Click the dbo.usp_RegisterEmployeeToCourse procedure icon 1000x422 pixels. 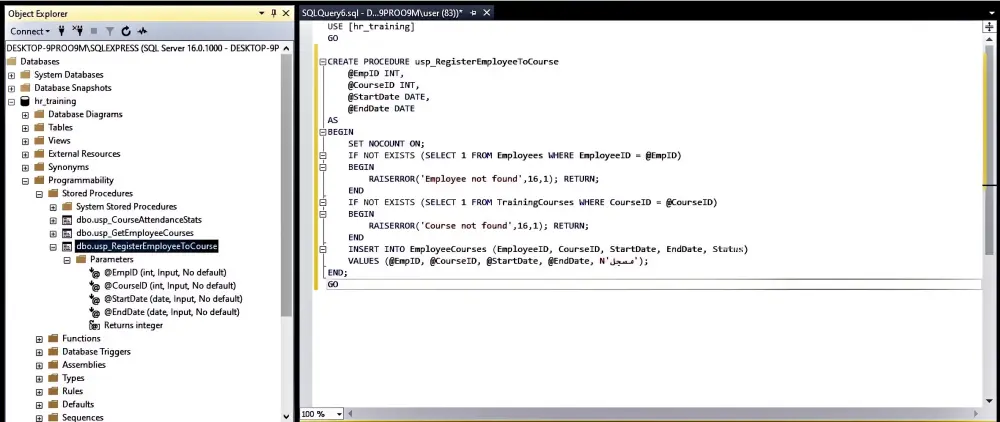click(x=68, y=247)
